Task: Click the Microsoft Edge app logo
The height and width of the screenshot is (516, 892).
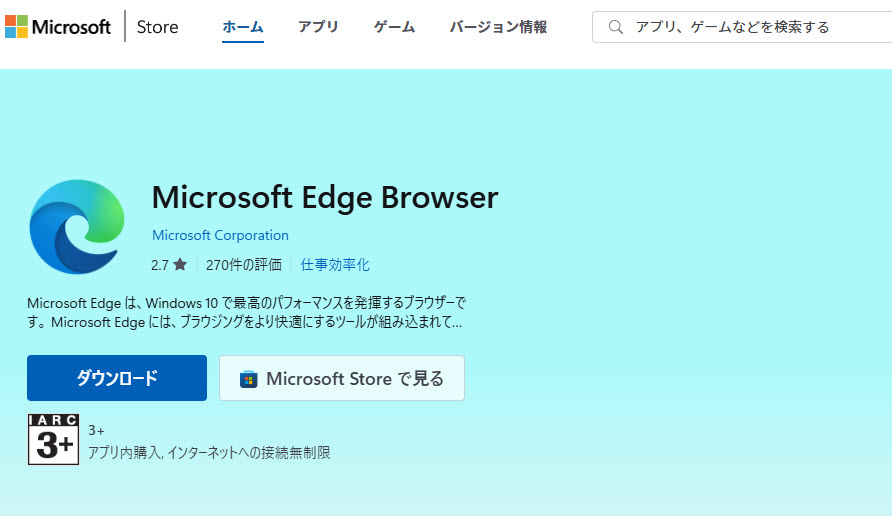Action: 76,226
